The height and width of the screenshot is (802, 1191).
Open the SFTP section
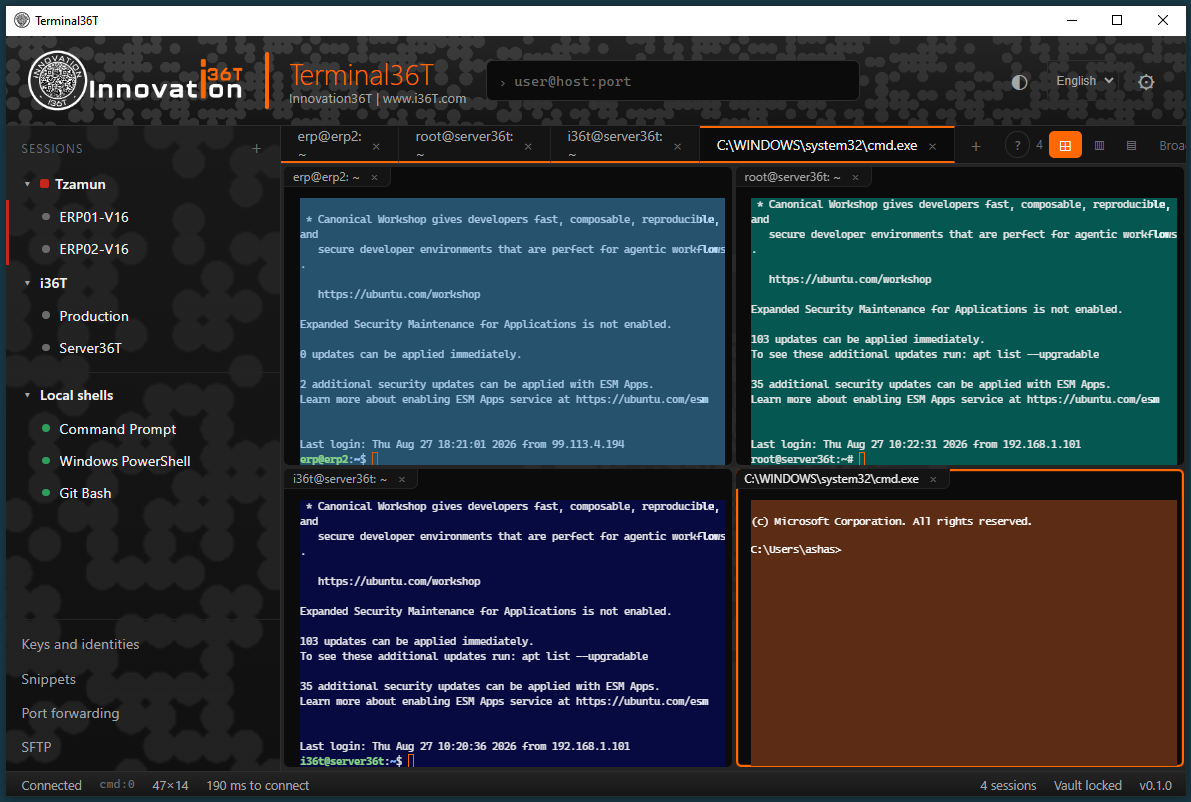point(36,747)
